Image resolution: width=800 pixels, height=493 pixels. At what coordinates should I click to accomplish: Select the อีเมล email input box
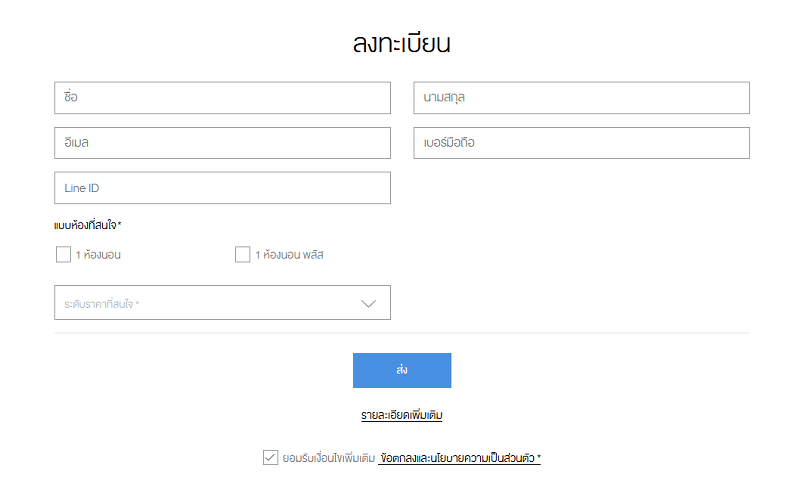(x=222, y=143)
